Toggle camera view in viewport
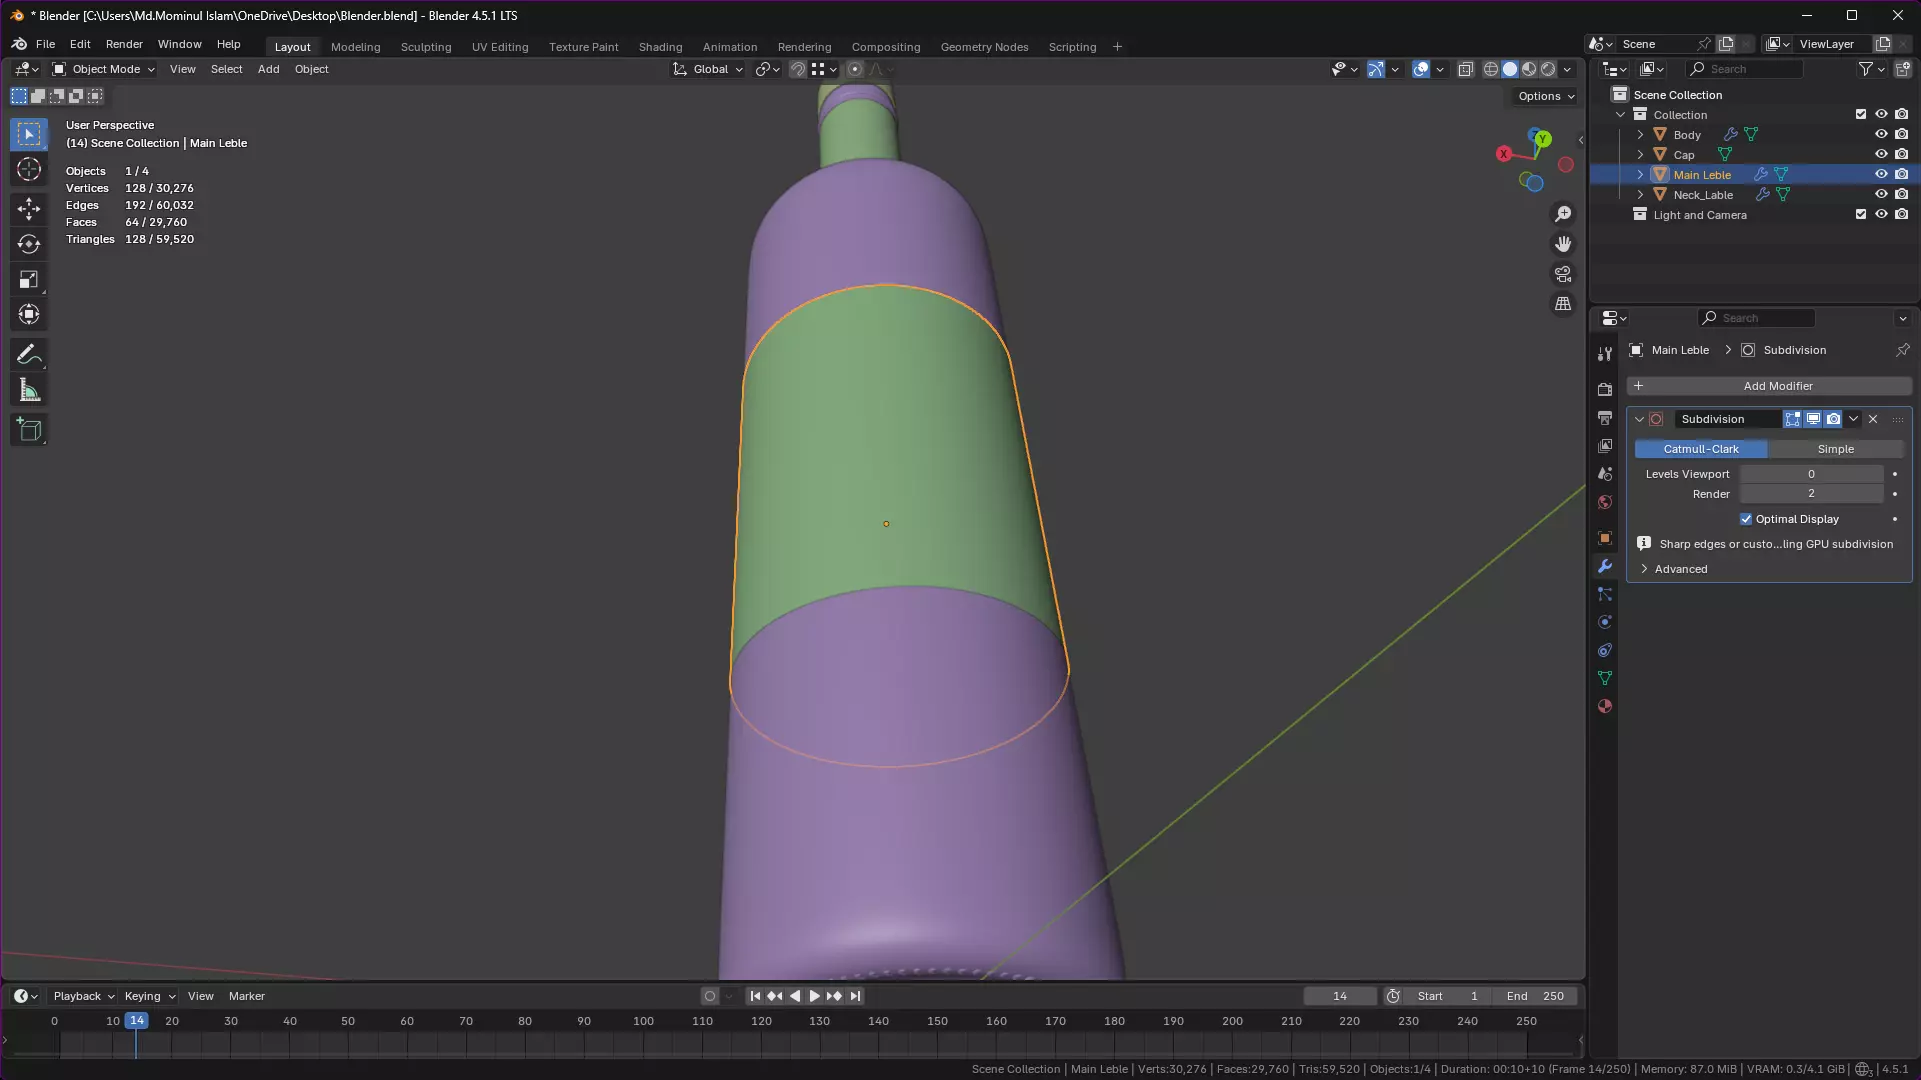Image resolution: width=1921 pixels, height=1080 pixels. (x=1563, y=274)
